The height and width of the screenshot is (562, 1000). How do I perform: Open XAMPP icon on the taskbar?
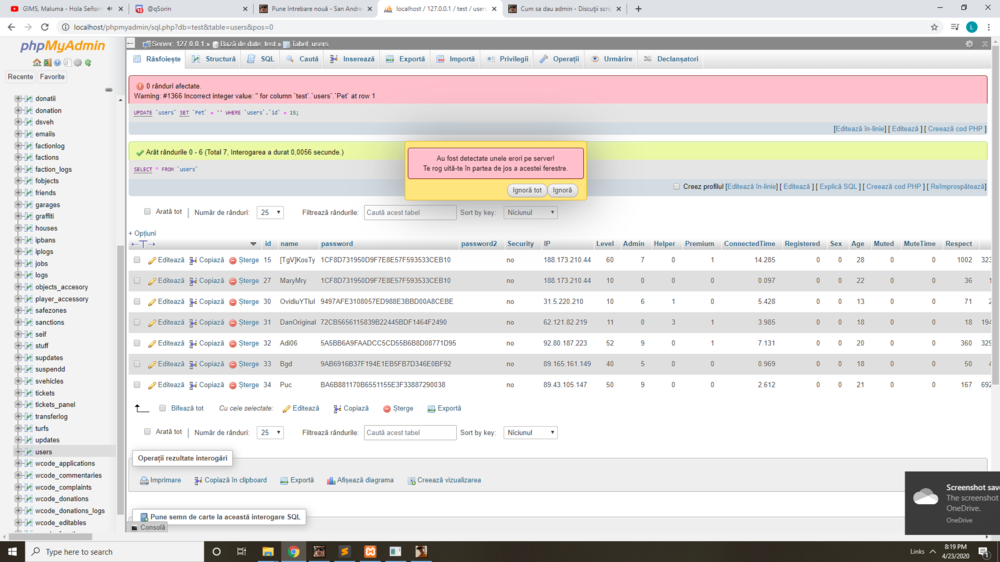pyautogui.click(x=370, y=552)
